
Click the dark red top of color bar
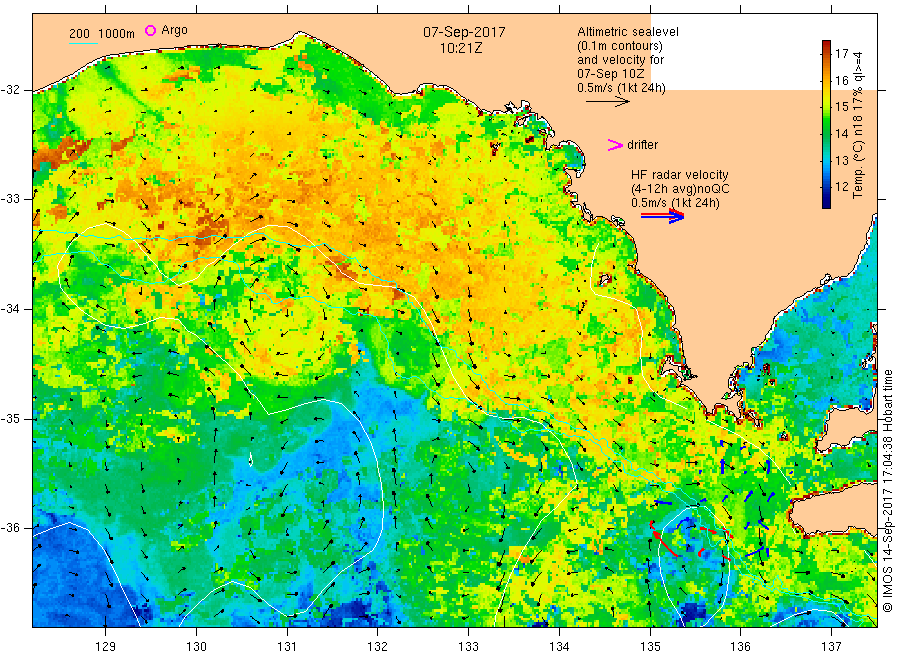[x=826, y=44]
